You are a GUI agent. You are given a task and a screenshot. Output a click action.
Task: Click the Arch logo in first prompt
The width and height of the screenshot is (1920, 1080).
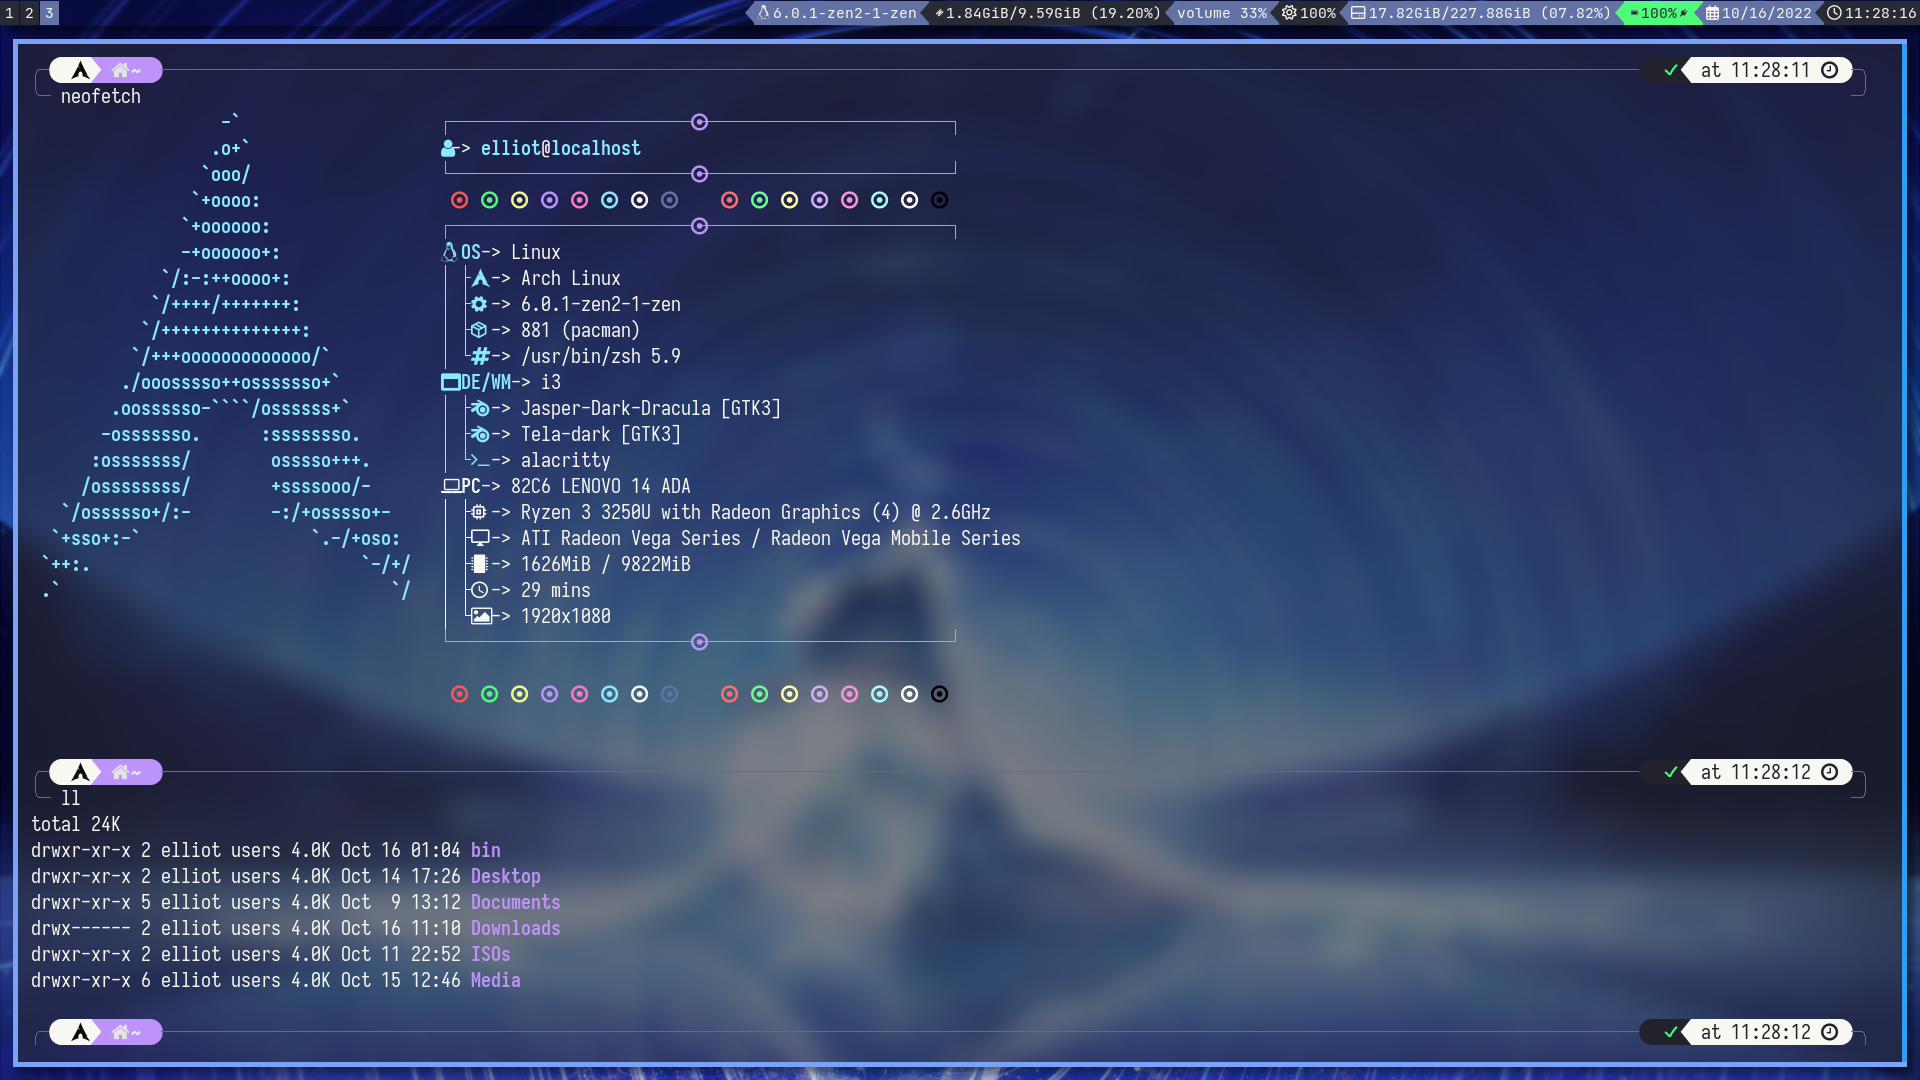[x=80, y=71]
